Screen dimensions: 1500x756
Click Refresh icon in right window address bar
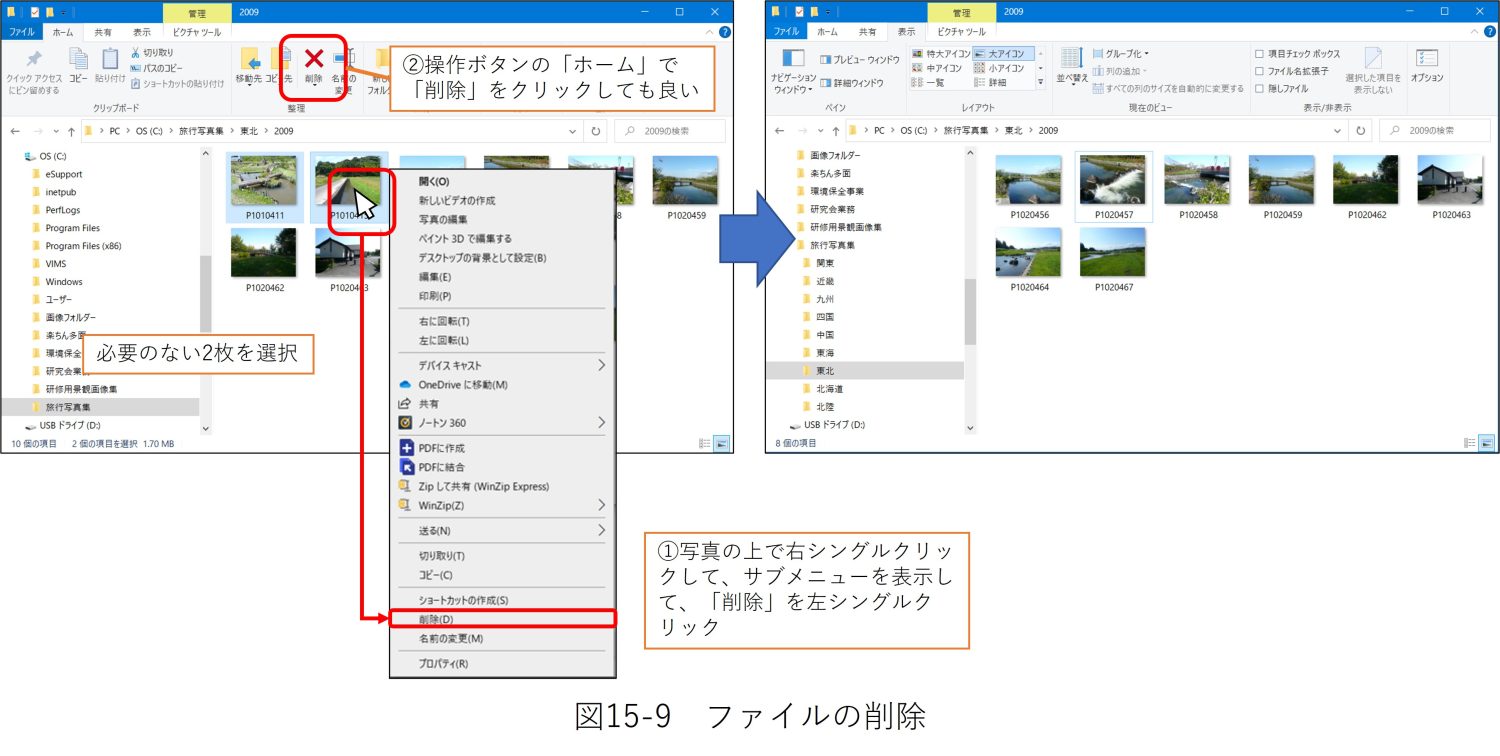tap(1359, 131)
